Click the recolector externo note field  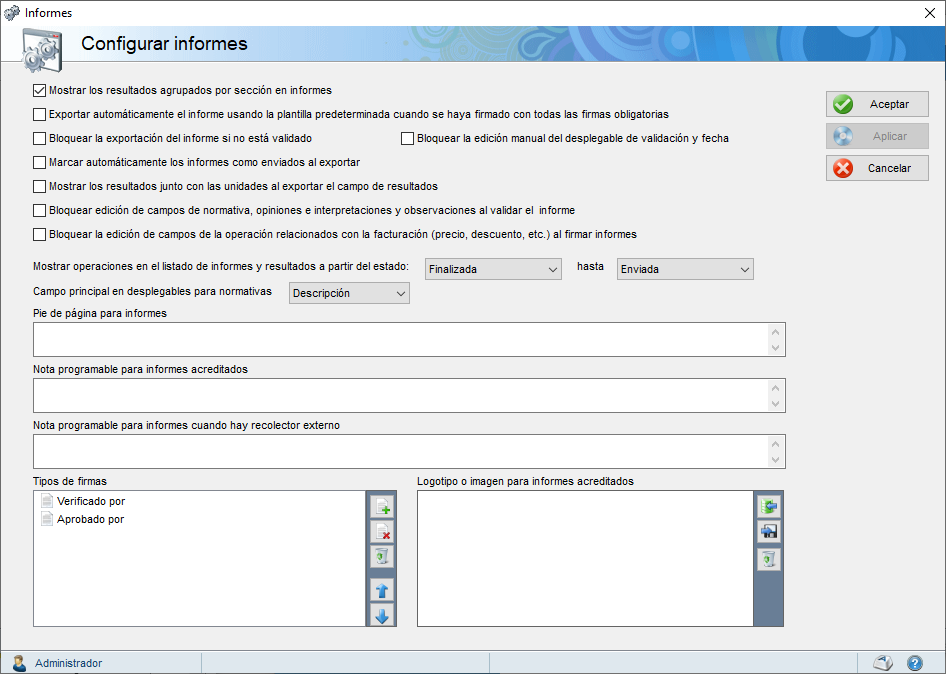(401, 451)
